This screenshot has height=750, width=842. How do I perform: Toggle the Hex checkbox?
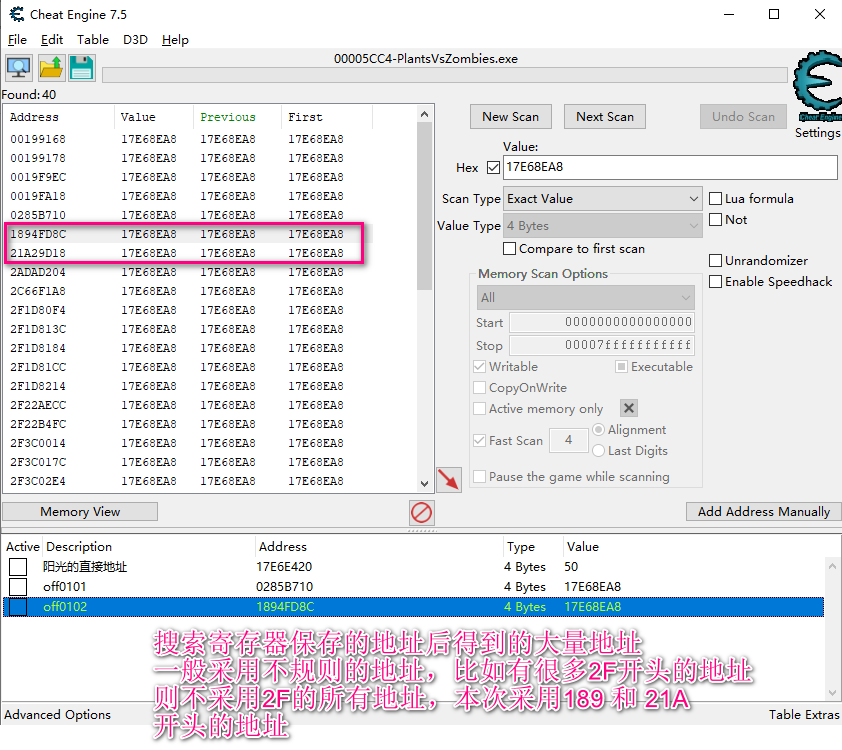tap(493, 168)
